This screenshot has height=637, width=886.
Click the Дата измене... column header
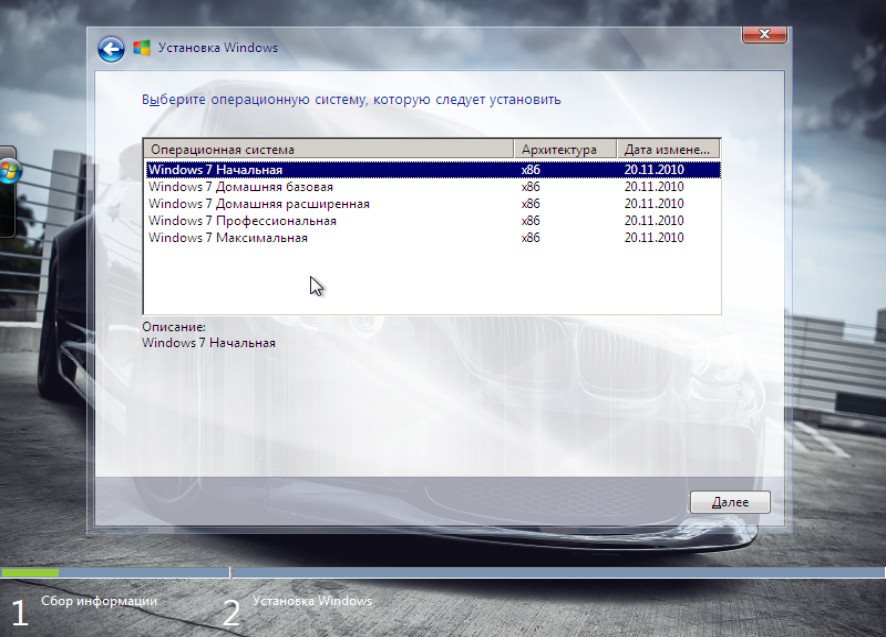[x=668, y=149]
